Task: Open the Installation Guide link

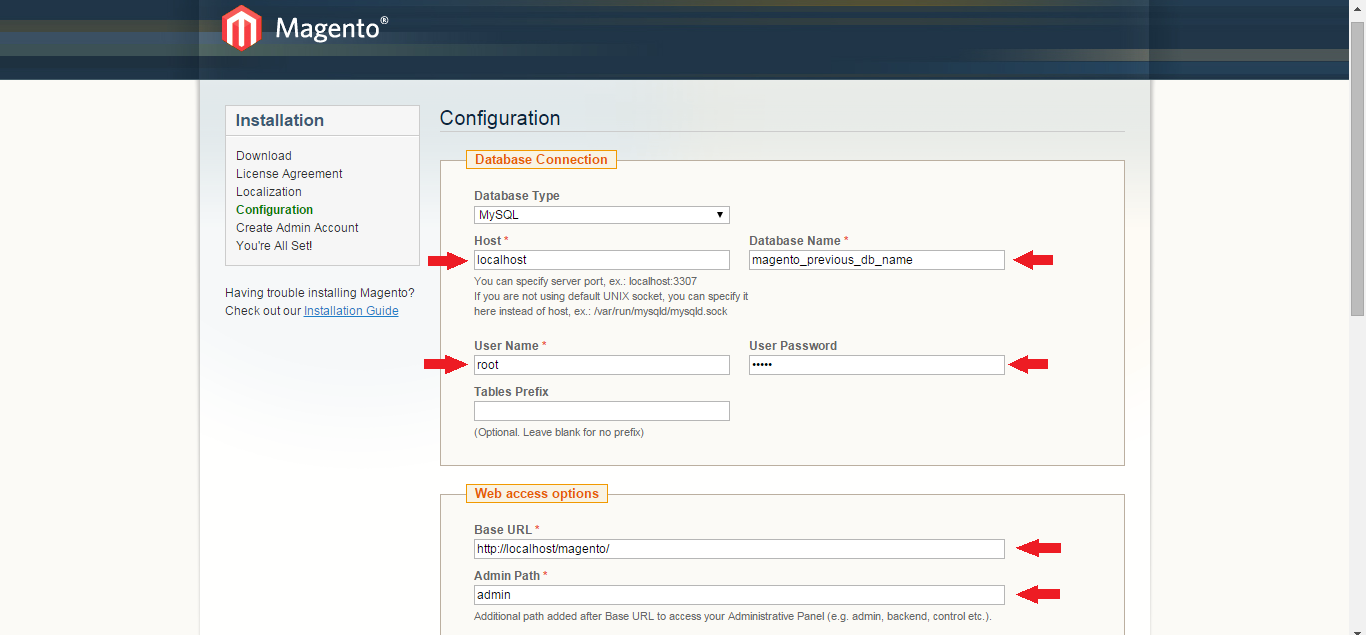Action: coord(351,311)
